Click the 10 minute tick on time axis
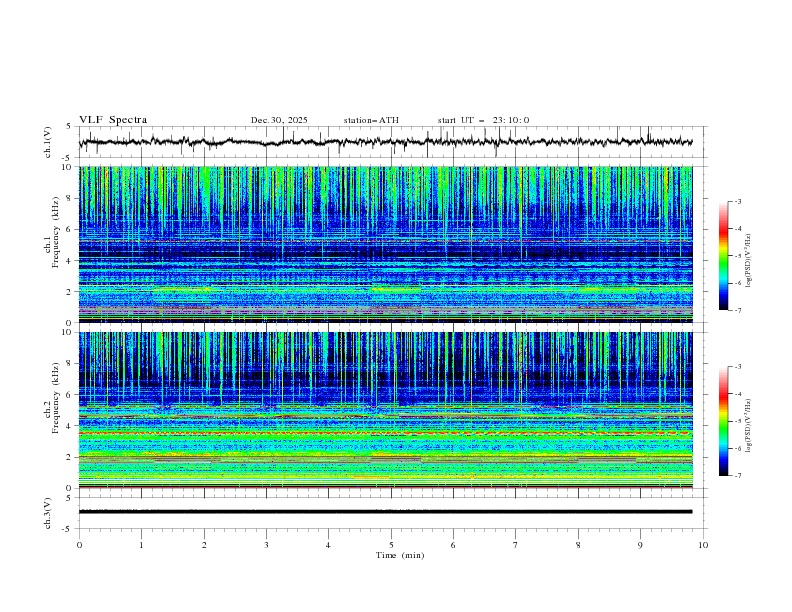 [703, 545]
